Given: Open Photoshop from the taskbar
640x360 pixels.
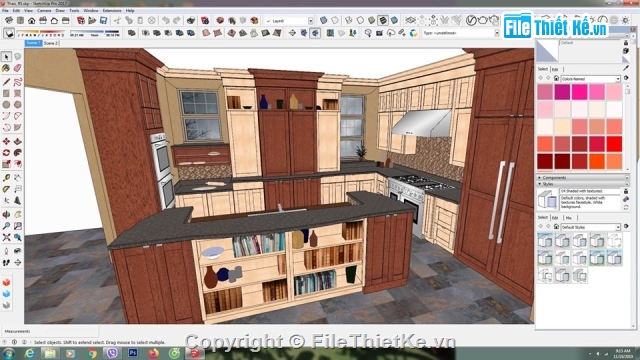Looking at the screenshot, I should (x=133, y=353).
